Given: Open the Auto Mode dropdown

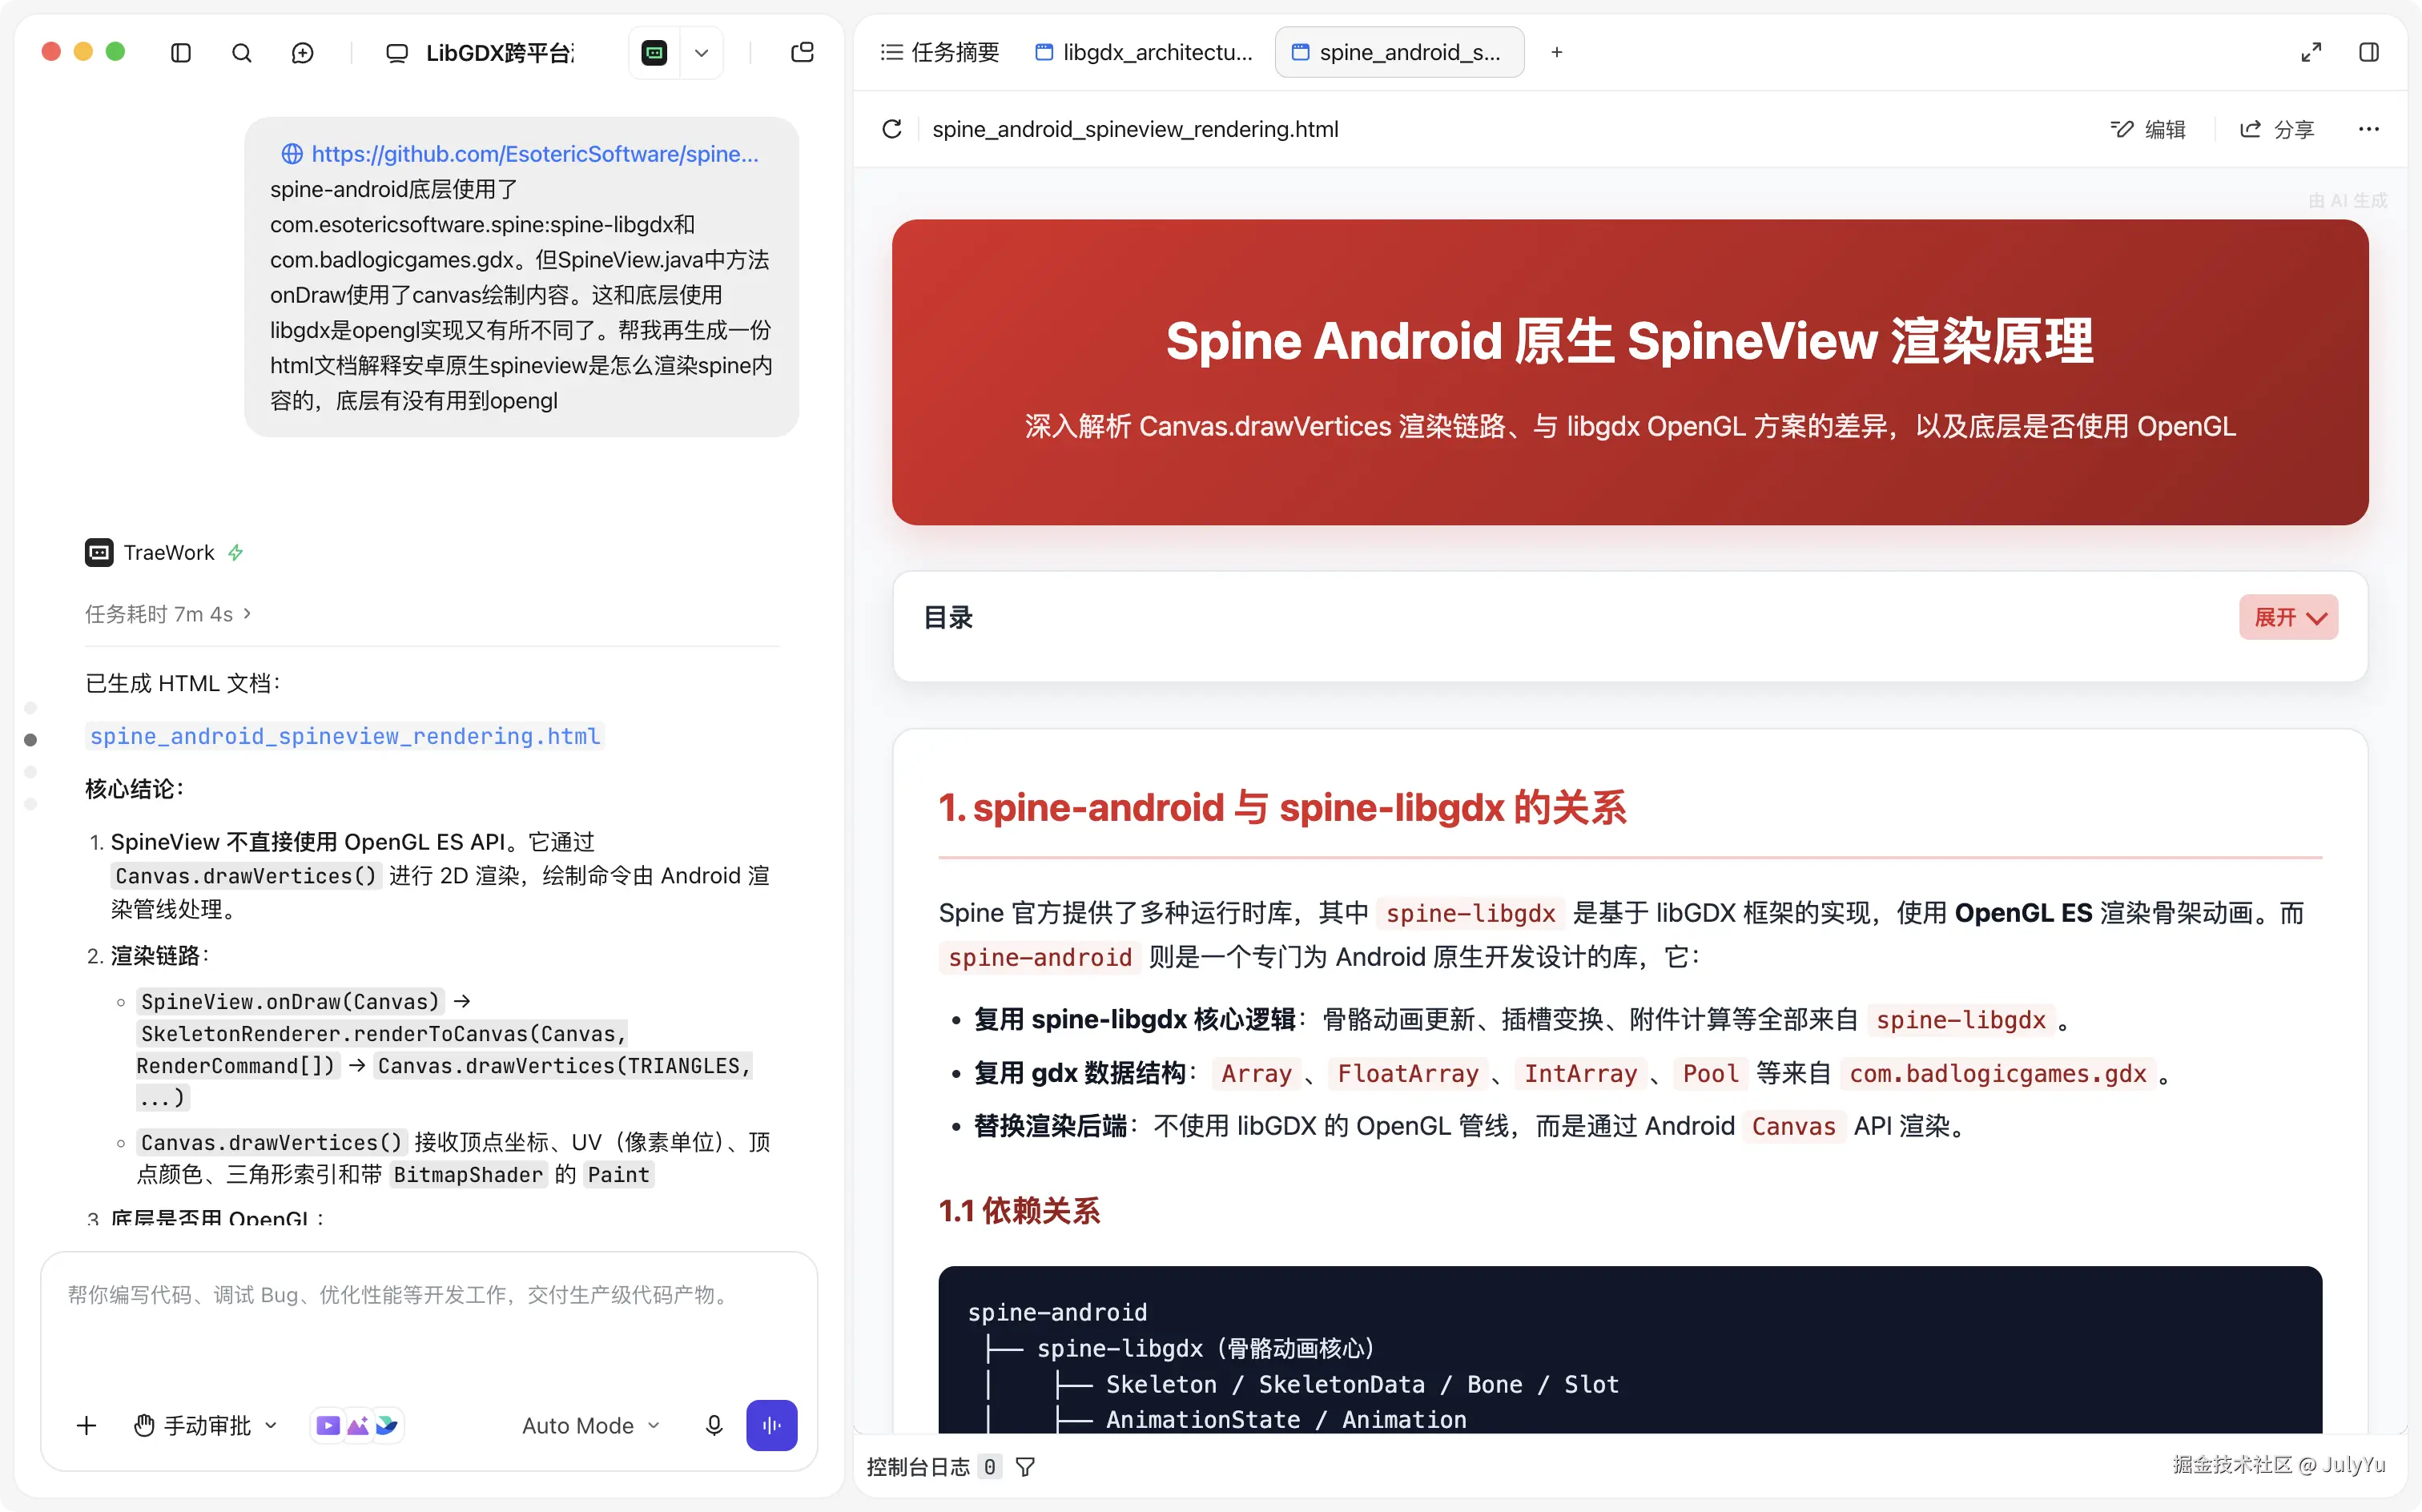Looking at the screenshot, I should (591, 1425).
